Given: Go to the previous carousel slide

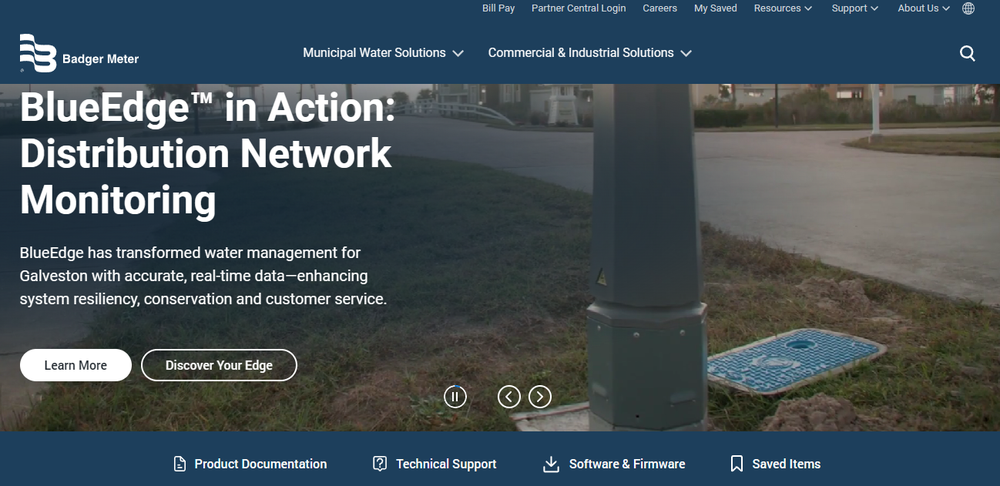Looking at the screenshot, I should [509, 397].
